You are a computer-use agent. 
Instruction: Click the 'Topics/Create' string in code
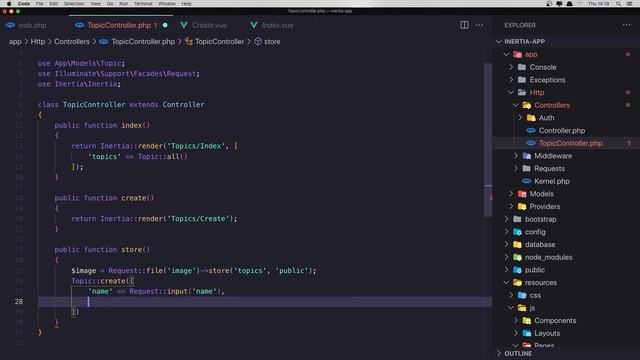click(198, 219)
